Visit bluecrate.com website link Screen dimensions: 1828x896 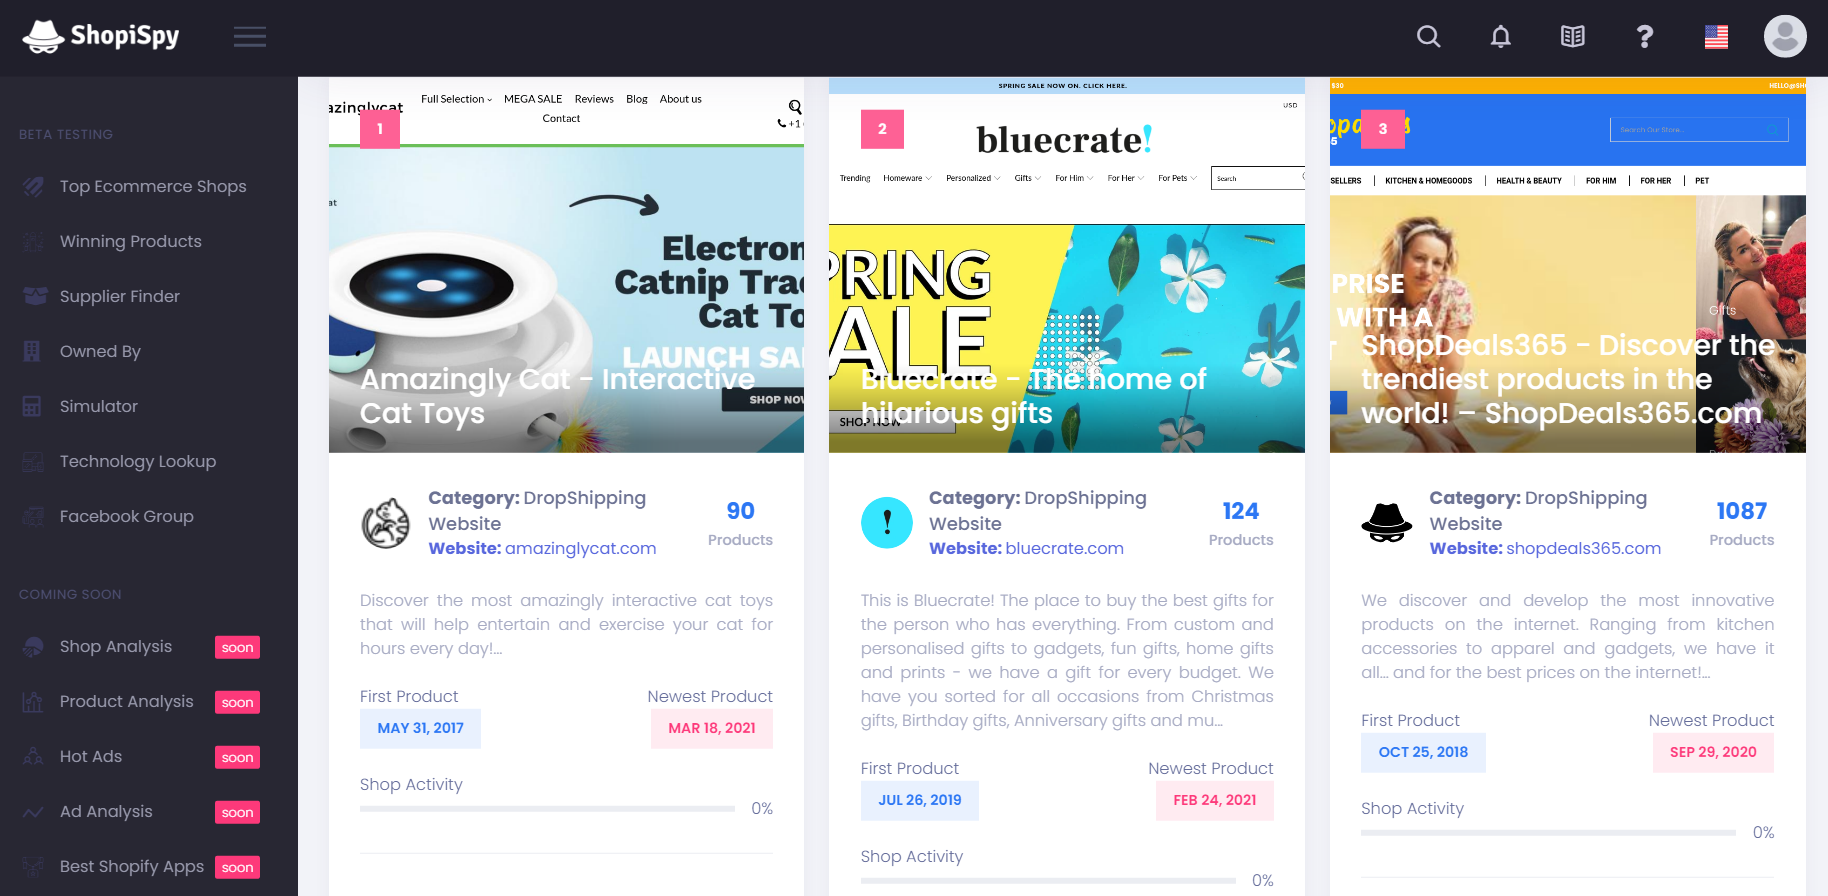1065,549
